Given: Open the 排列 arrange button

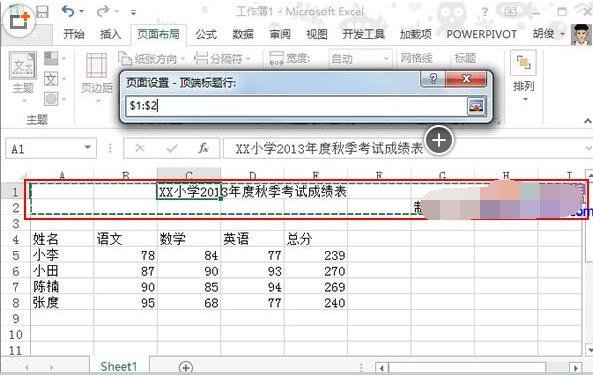Looking at the screenshot, I should click(523, 77).
